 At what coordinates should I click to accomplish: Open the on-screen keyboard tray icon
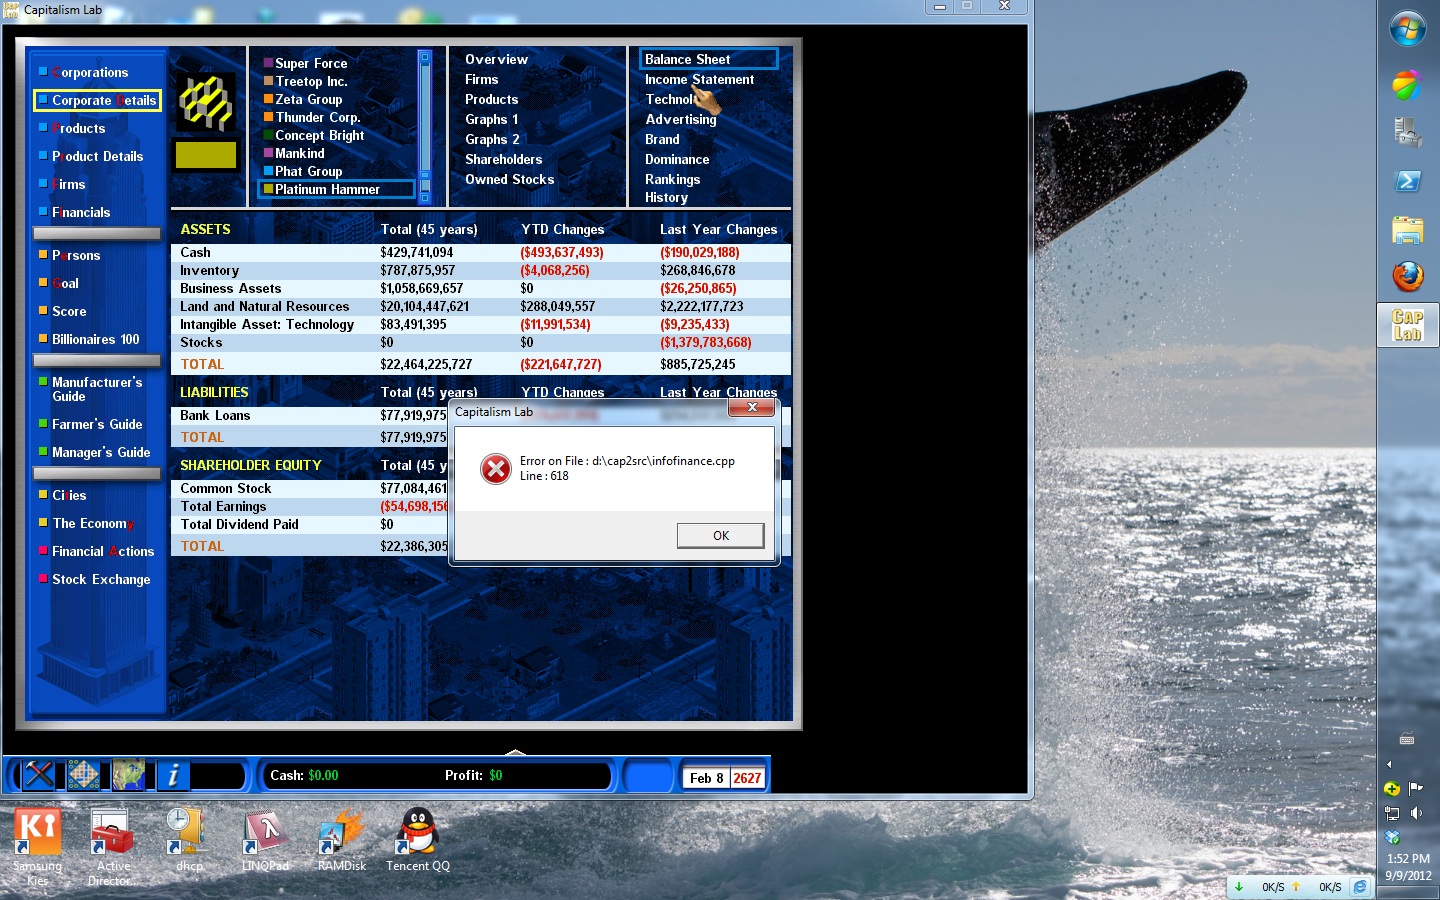pyautogui.click(x=1407, y=739)
